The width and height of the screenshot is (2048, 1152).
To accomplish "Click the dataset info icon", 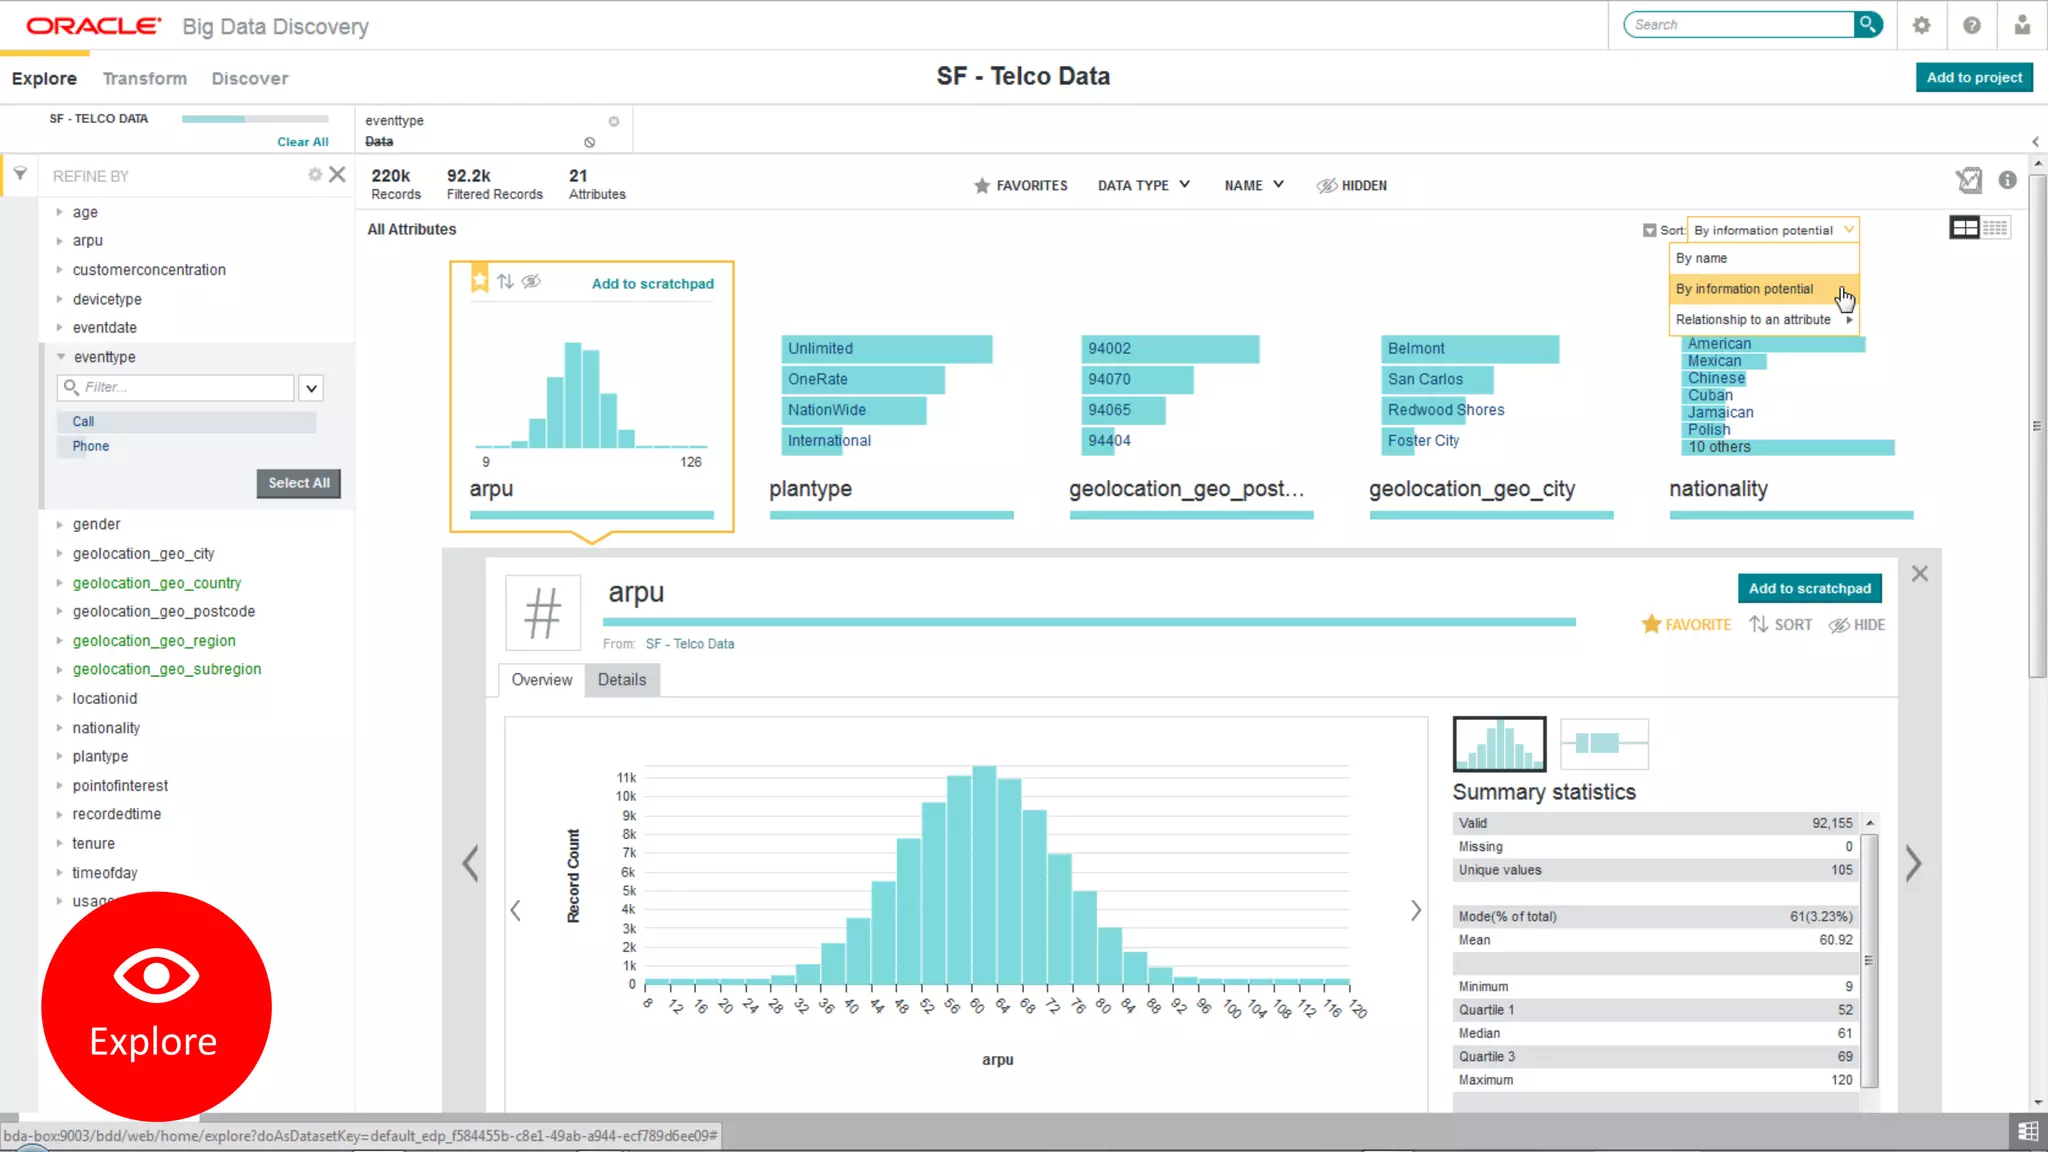I will [x=2007, y=180].
